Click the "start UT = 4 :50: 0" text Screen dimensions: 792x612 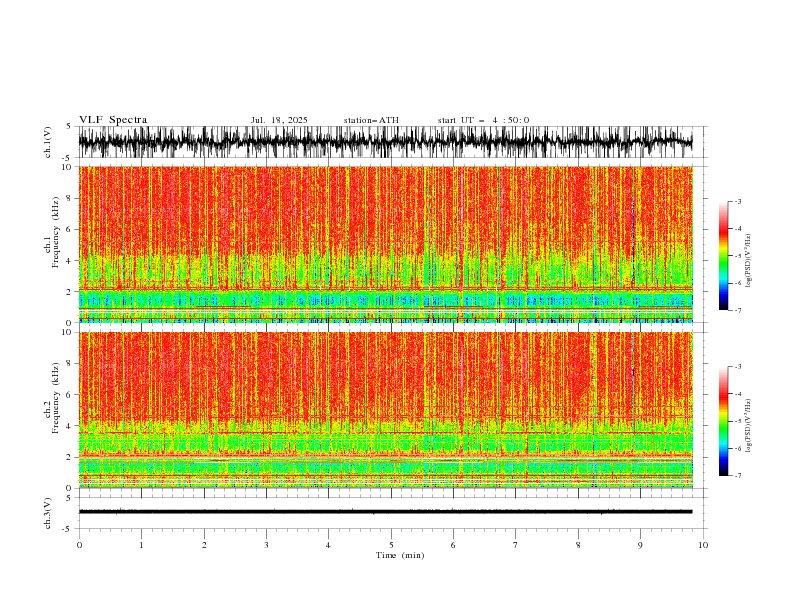click(483, 120)
